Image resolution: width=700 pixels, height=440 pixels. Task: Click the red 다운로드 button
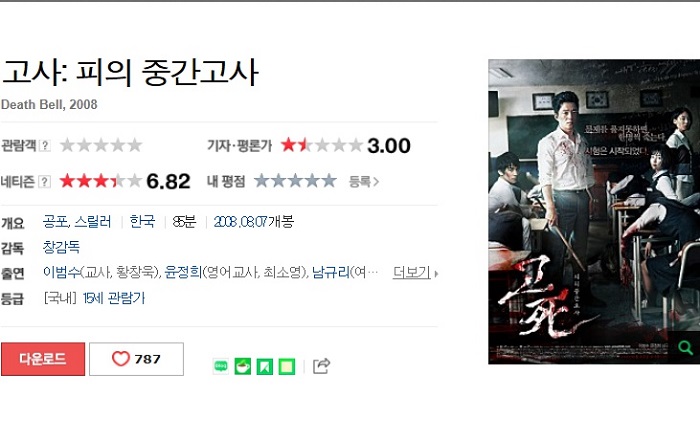[43, 359]
